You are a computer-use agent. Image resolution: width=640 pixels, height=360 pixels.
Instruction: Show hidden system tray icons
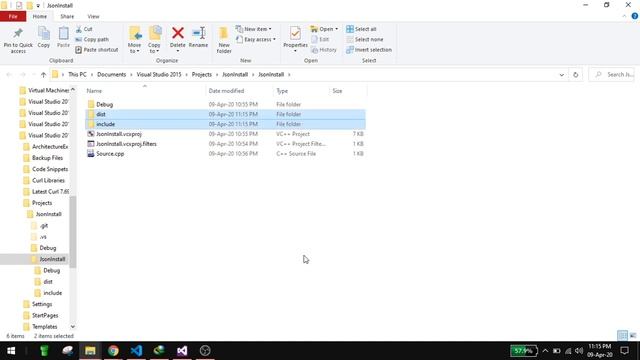545,351
